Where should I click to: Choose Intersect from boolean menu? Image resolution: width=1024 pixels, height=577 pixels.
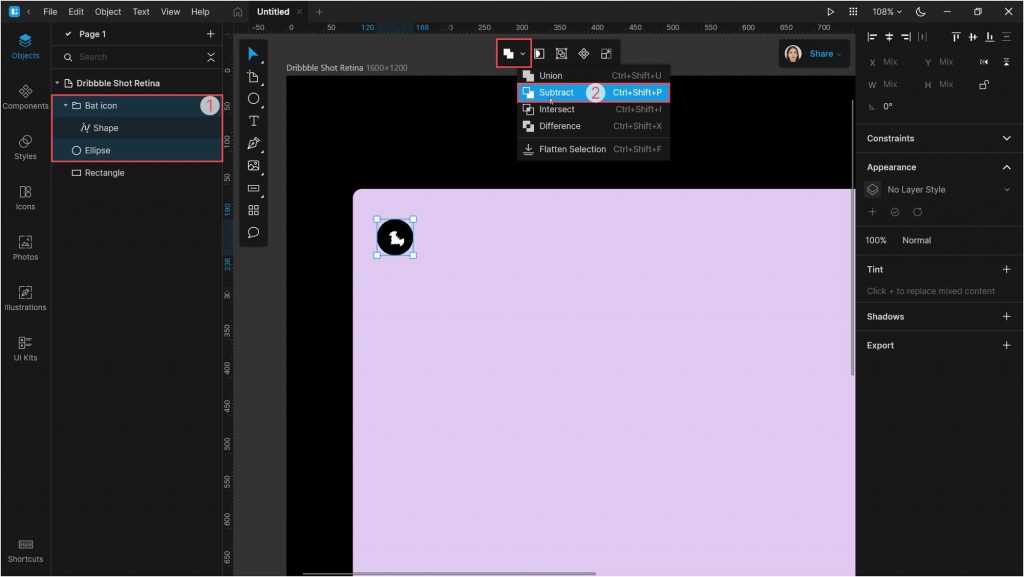pos(593,109)
